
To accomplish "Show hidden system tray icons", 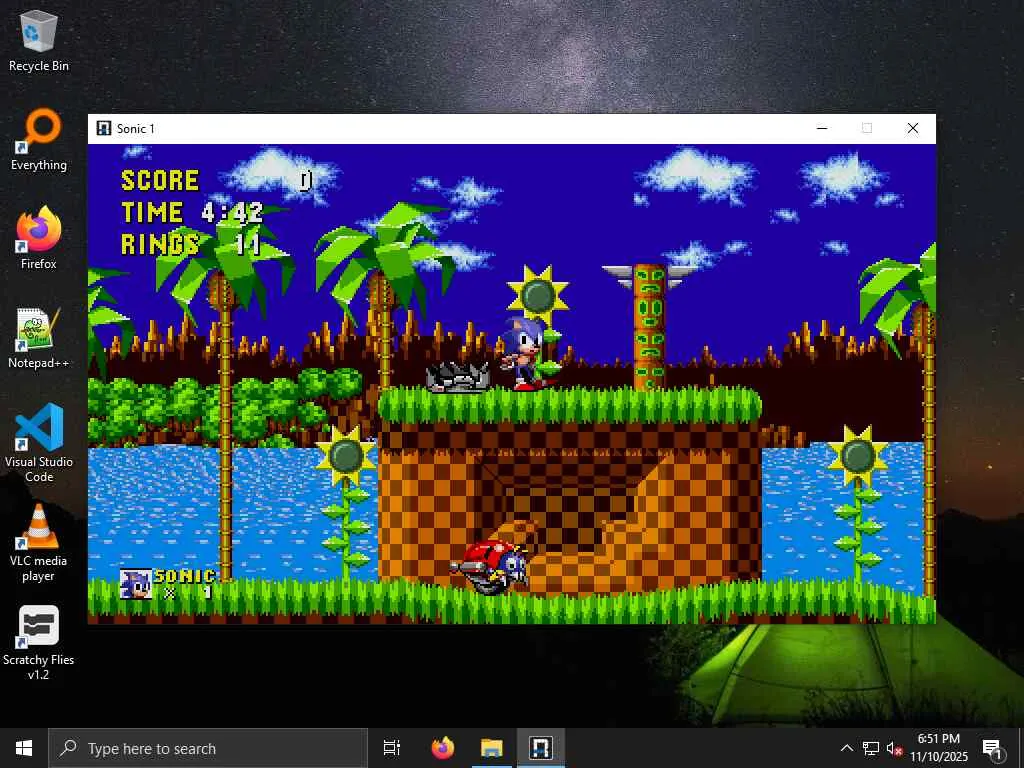I will click(x=846, y=748).
